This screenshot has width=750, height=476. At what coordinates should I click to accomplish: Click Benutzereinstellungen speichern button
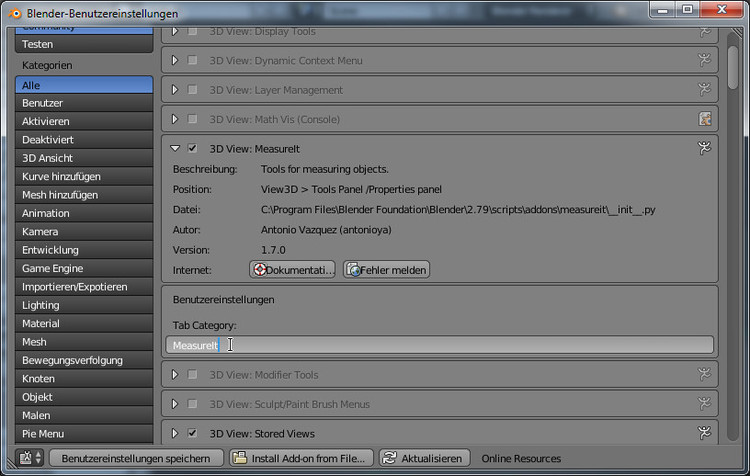point(136,458)
